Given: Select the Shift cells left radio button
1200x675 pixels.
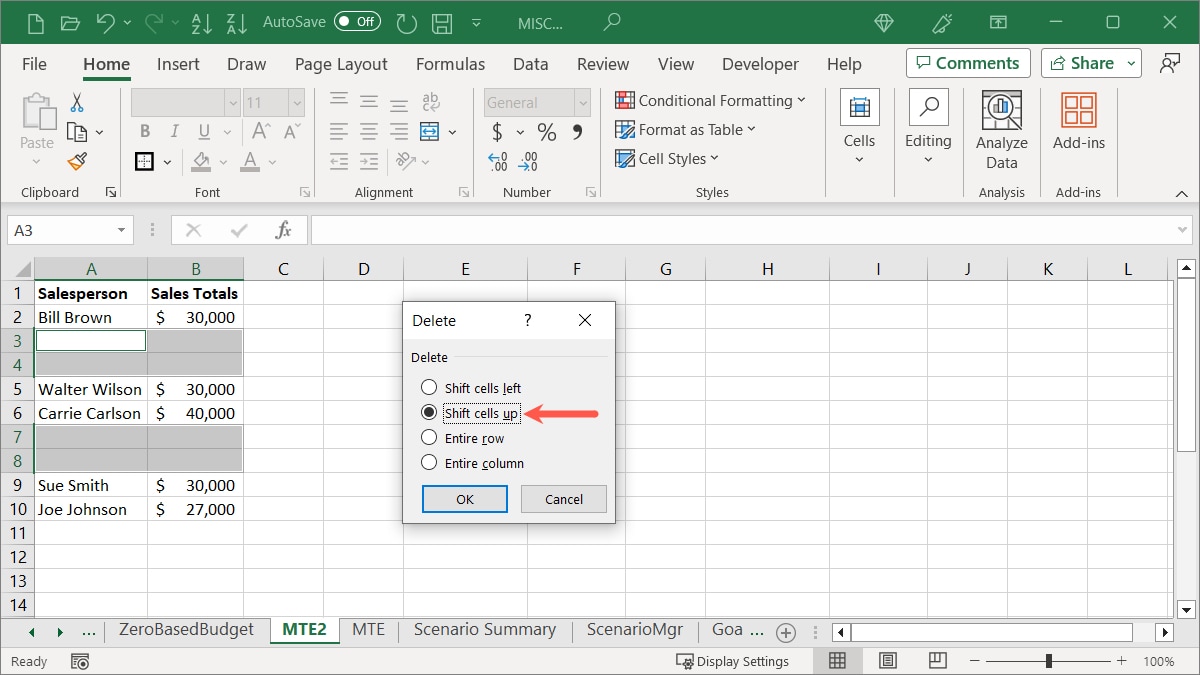Looking at the screenshot, I should [430, 387].
